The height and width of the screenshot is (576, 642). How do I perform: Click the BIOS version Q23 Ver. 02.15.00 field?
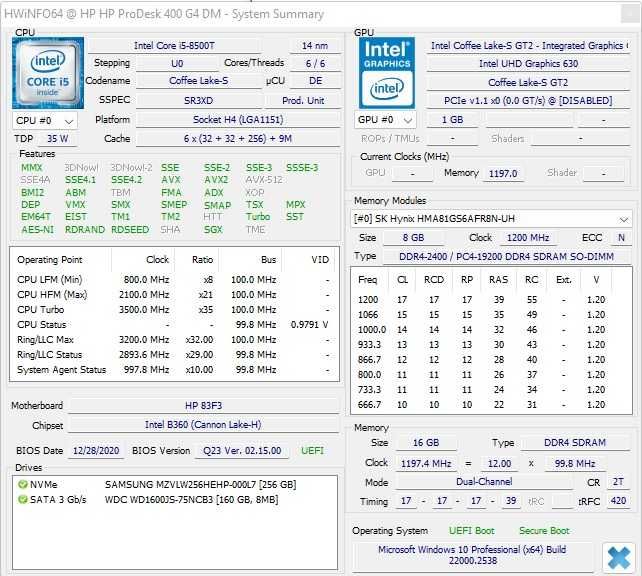coord(242,451)
